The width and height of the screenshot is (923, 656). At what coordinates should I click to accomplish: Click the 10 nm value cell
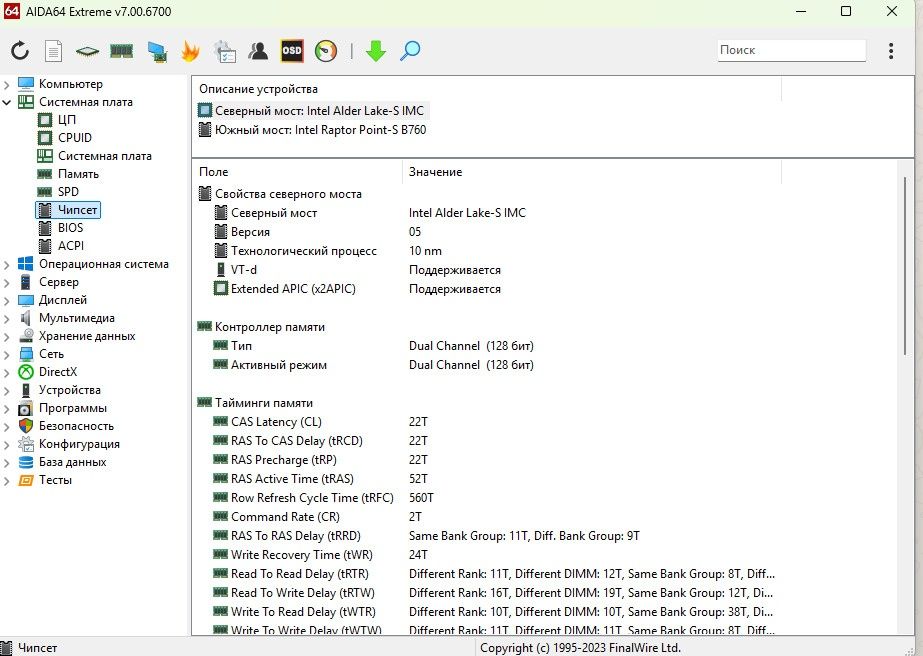tap(425, 251)
